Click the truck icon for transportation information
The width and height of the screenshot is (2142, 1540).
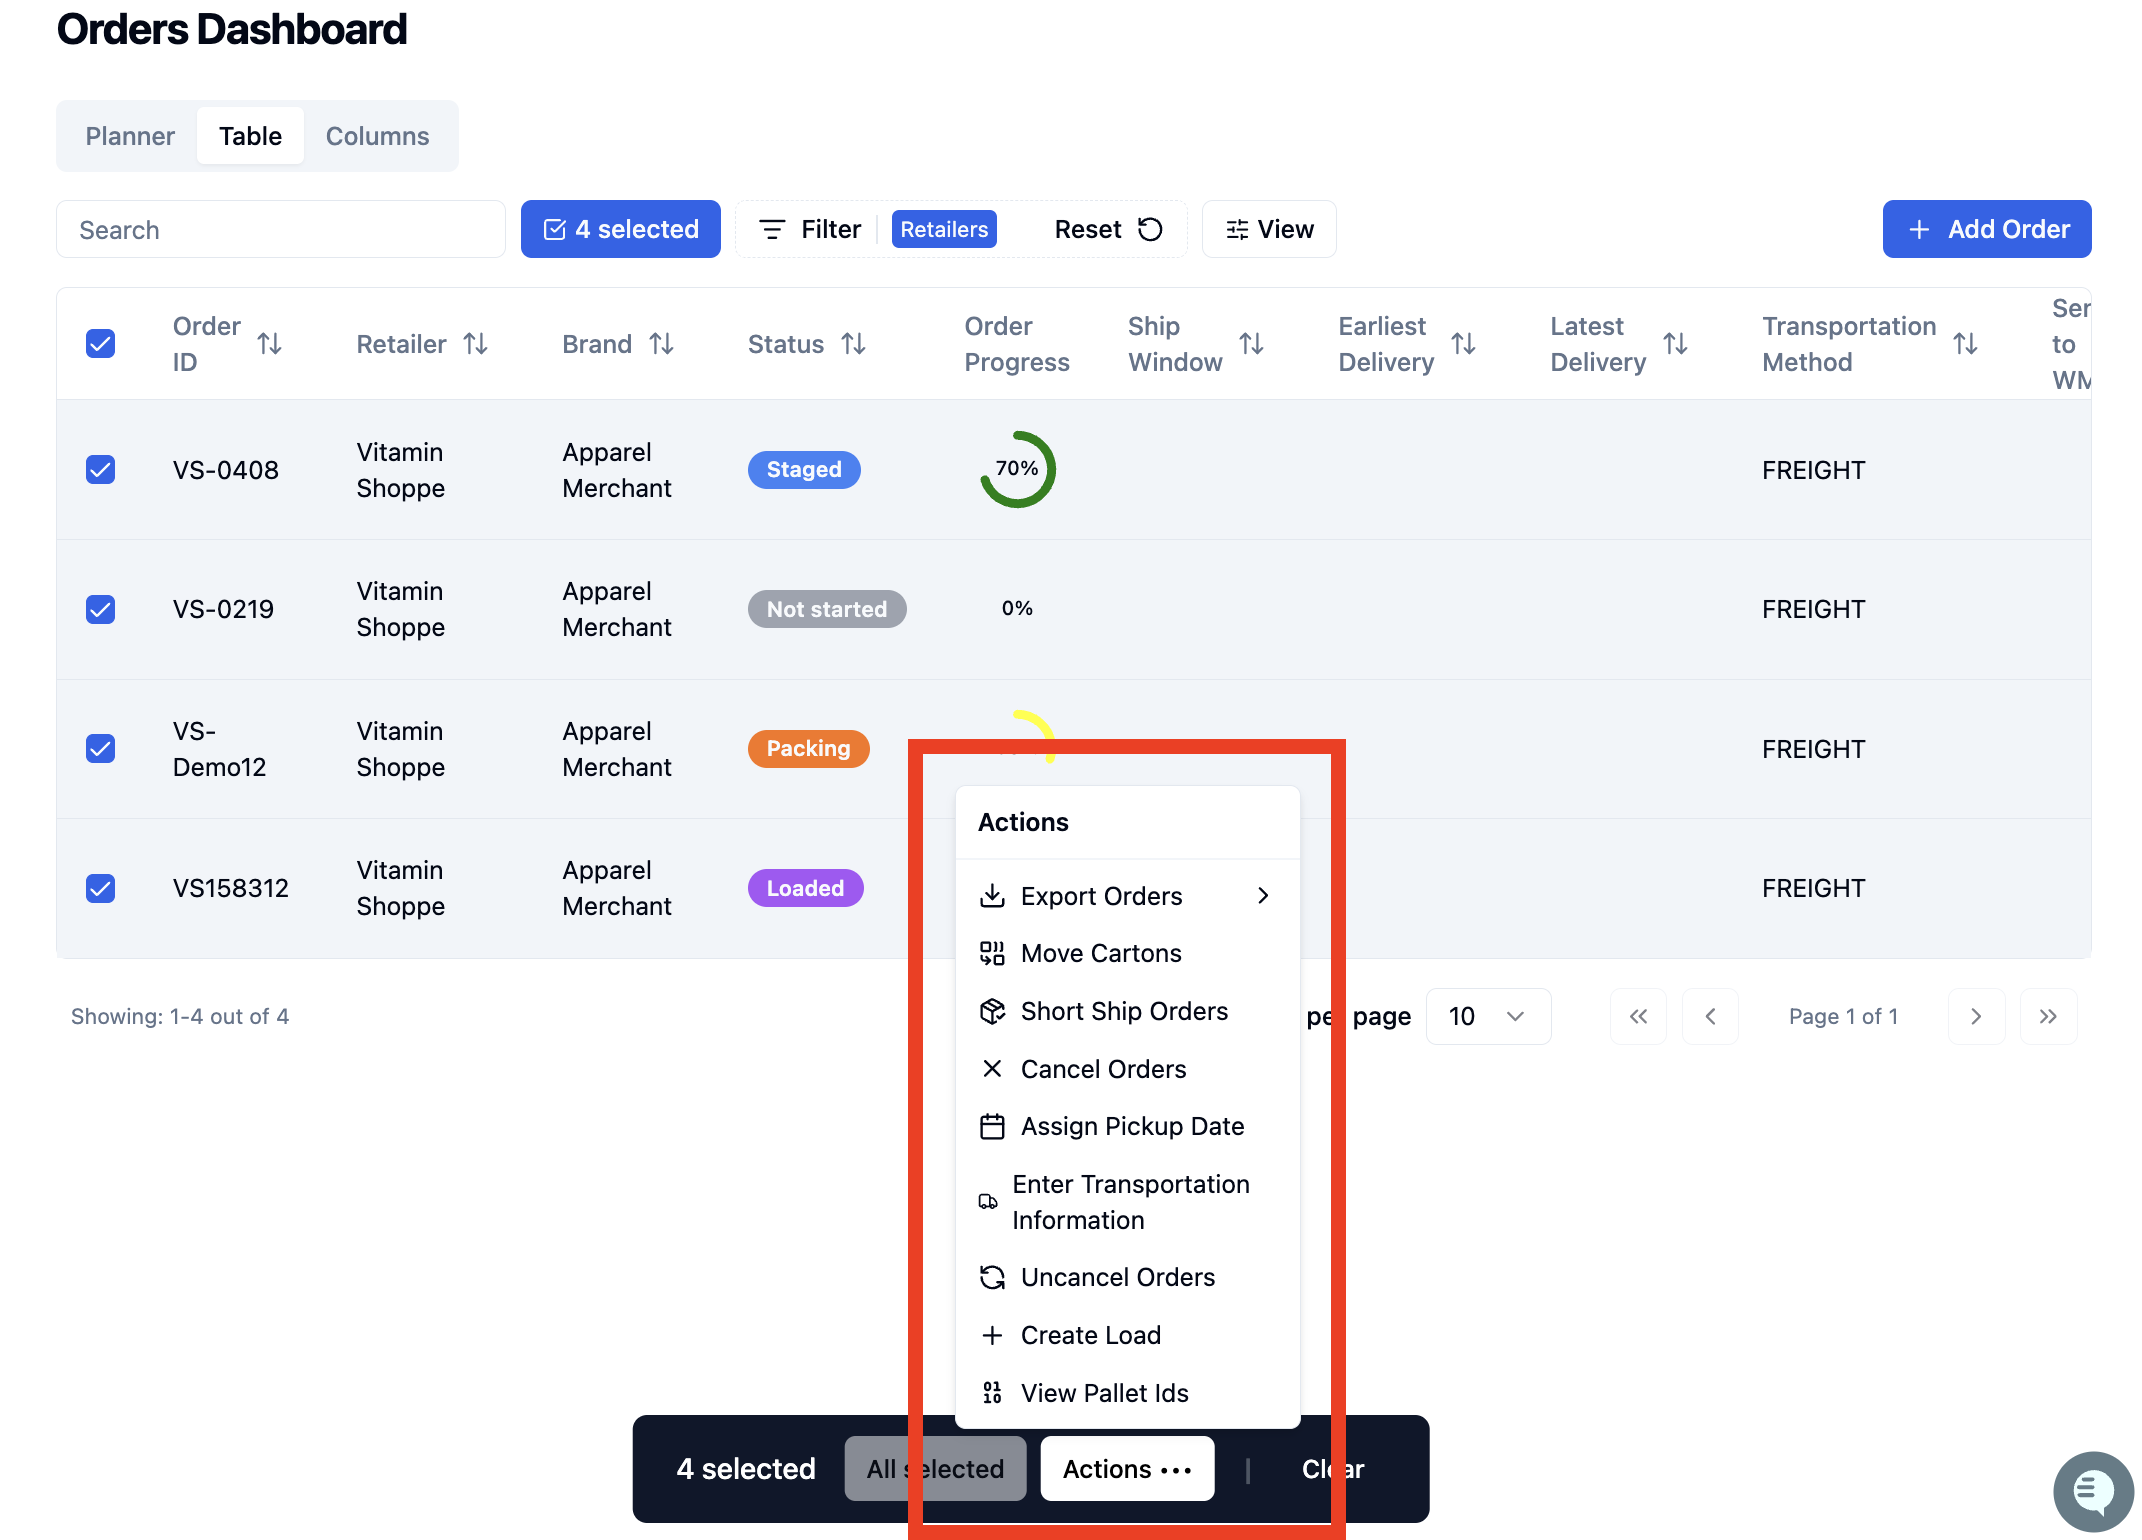(x=988, y=1202)
